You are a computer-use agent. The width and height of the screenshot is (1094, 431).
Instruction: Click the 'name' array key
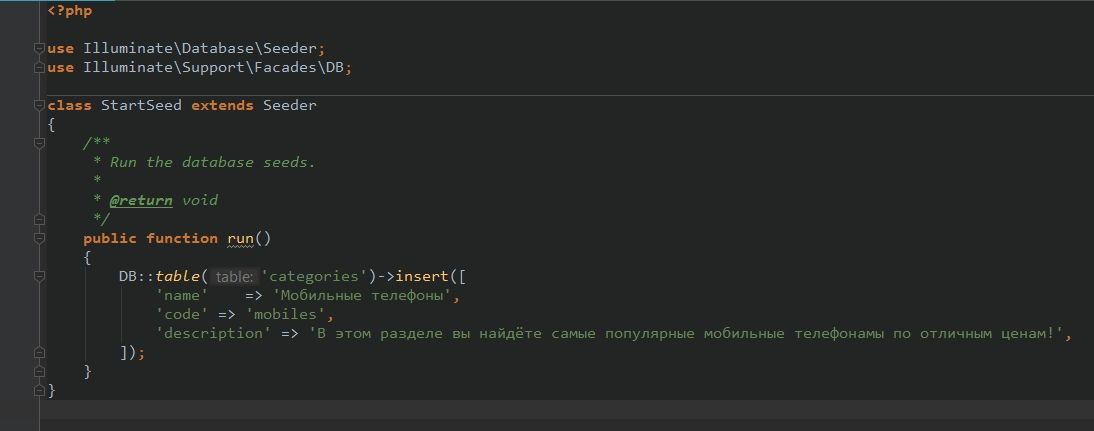click(182, 296)
